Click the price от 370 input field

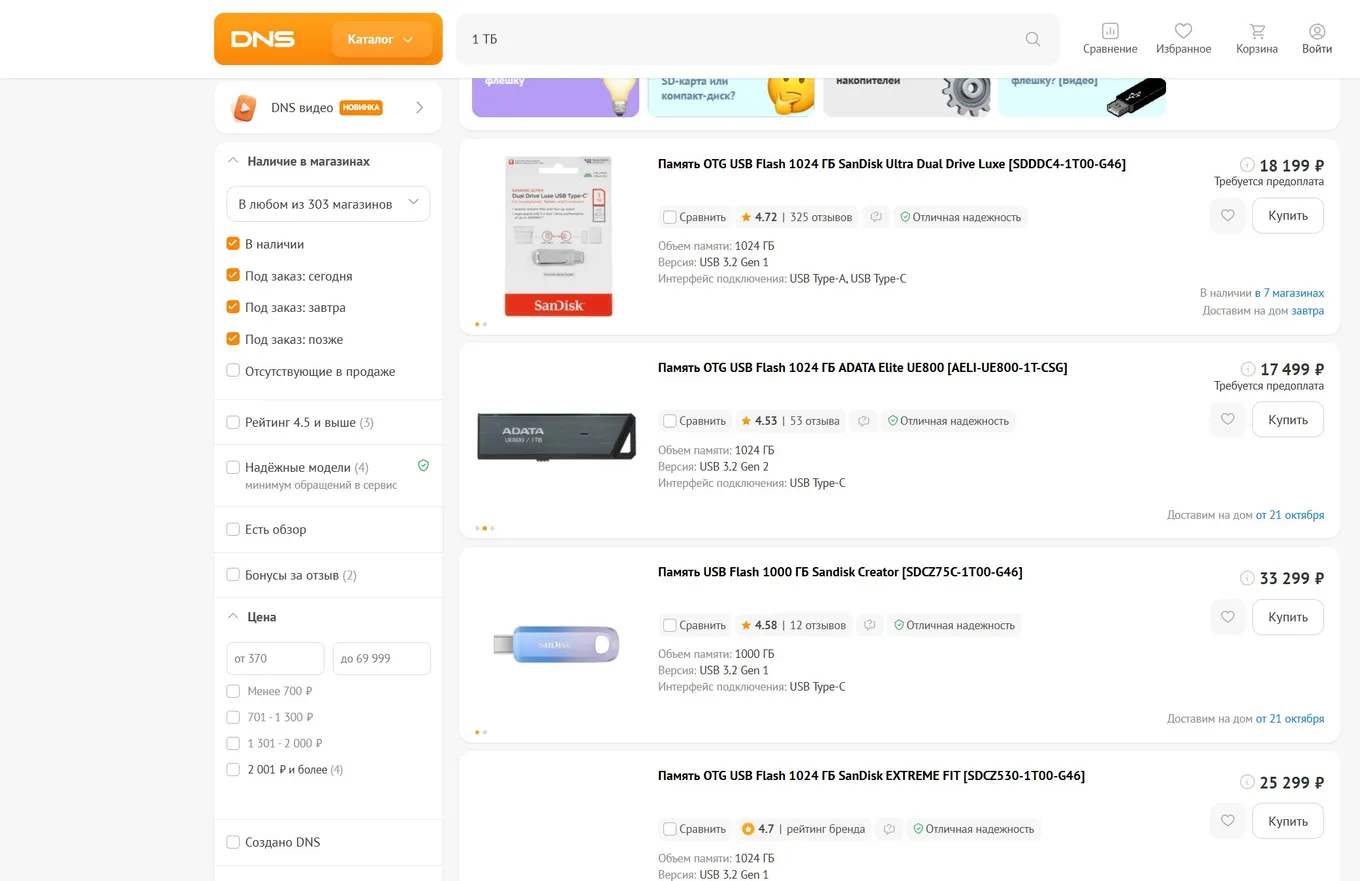tap(276, 659)
